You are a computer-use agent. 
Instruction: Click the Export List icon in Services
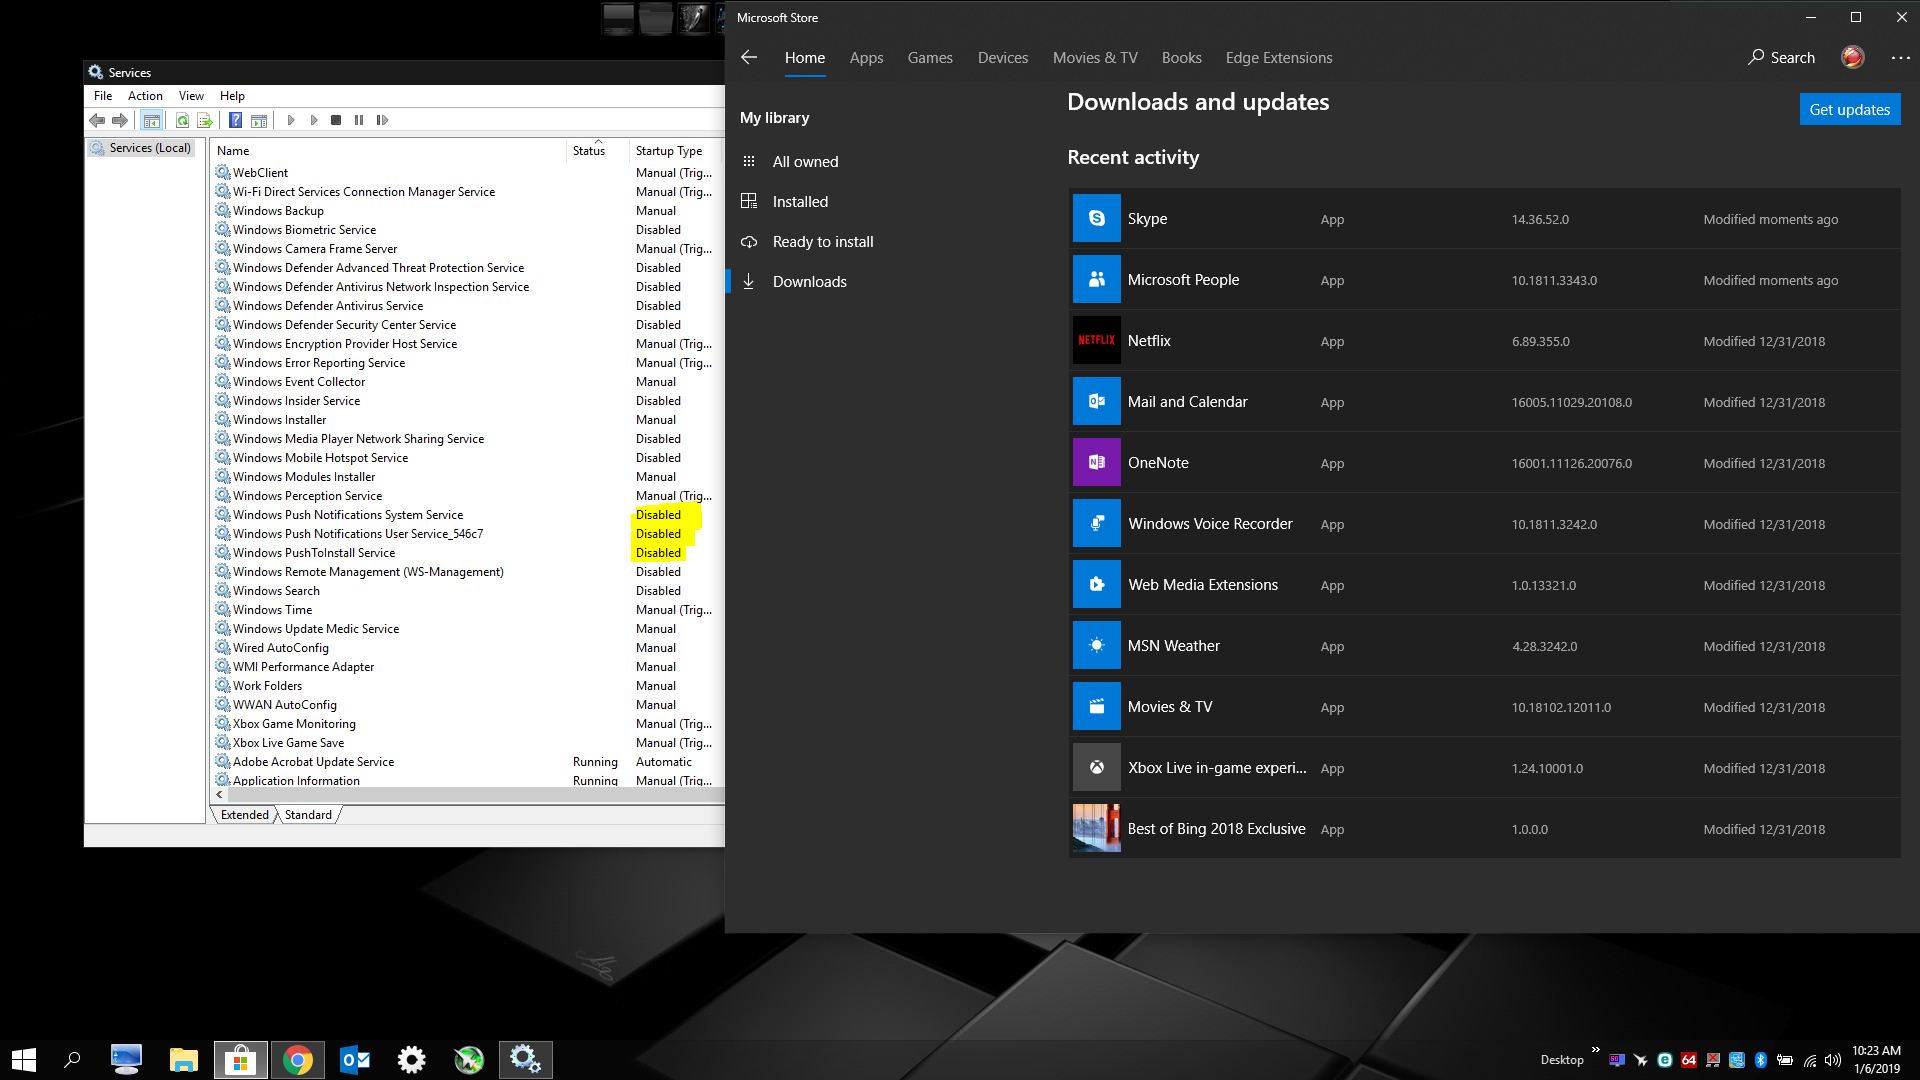[x=205, y=120]
